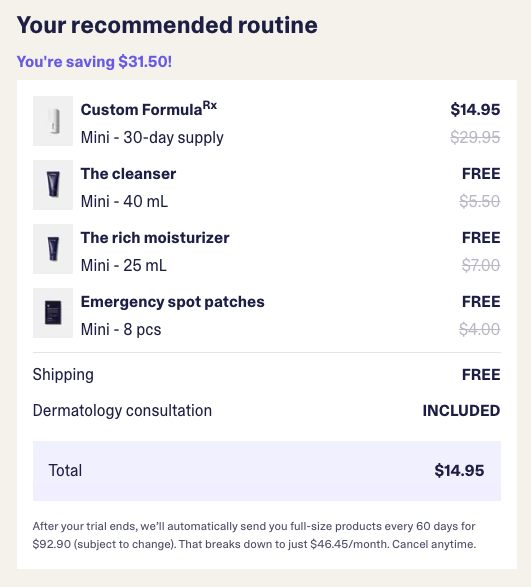Screen dimensions: 531x587
Task: Click the You're saving $31.50 text
Action: [94, 61]
